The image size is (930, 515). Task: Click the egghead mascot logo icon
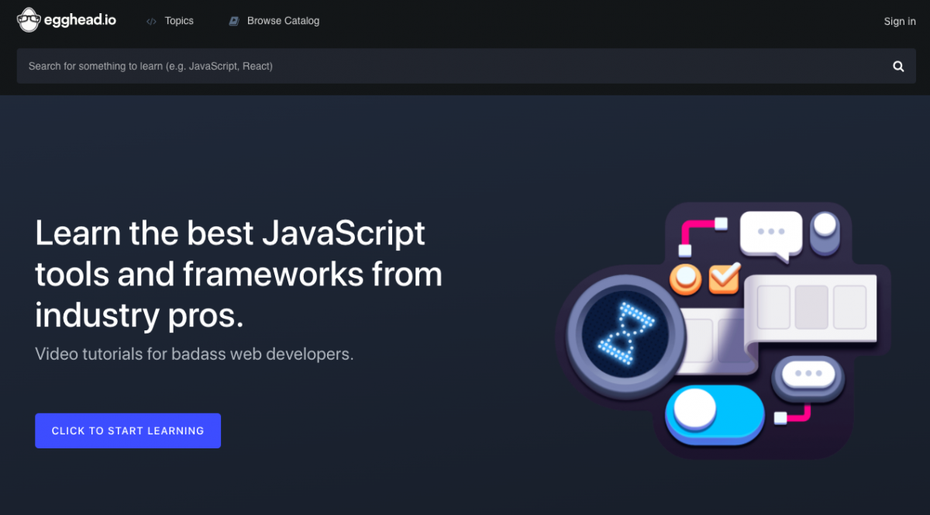pyautogui.click(x=28, y=20)
